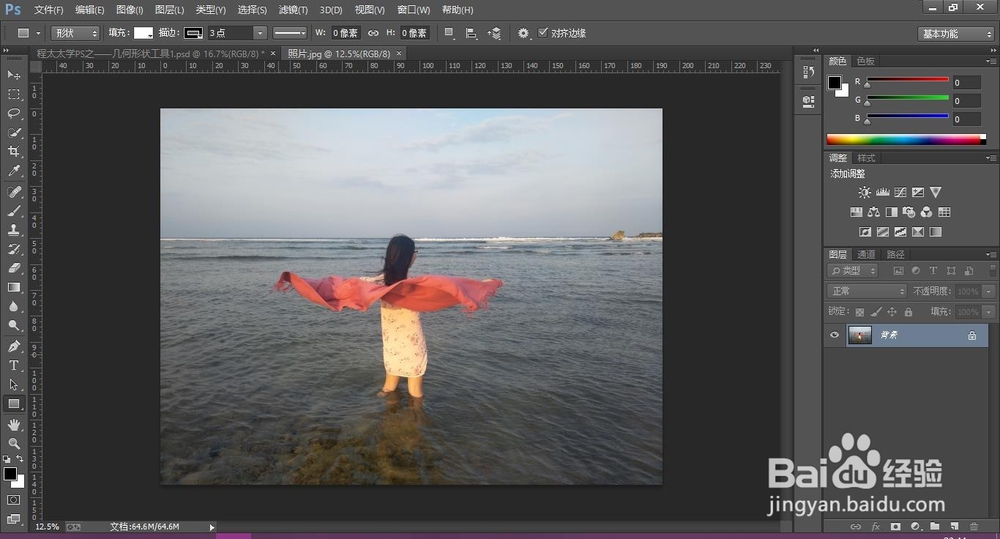This screenshot has height=539, width=1000.
Task: Select the Clone Stamp tool
Action: 13,230
